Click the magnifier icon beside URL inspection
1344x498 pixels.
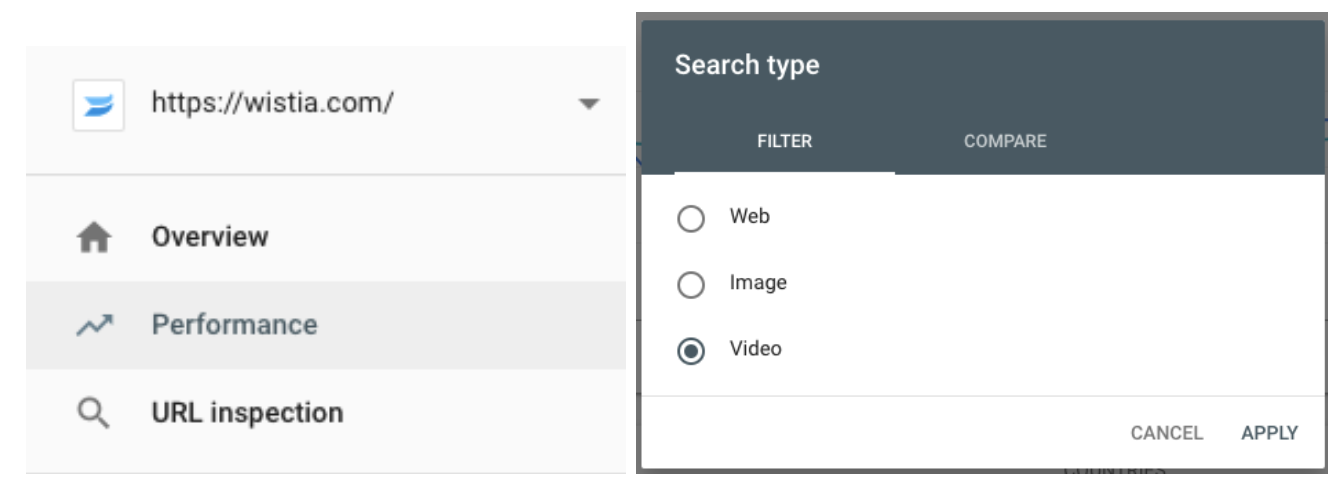(94, 413)
